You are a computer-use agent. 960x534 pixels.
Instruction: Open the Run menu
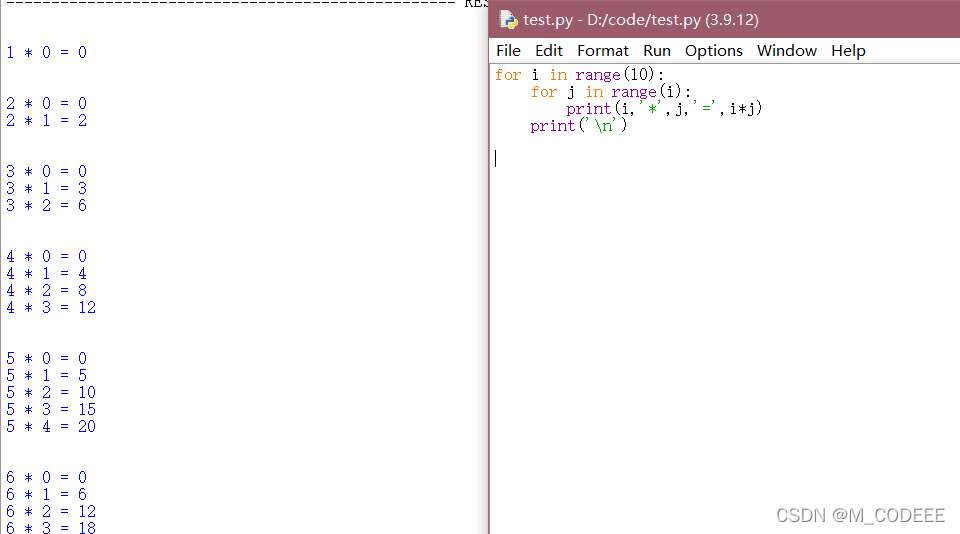656,51
